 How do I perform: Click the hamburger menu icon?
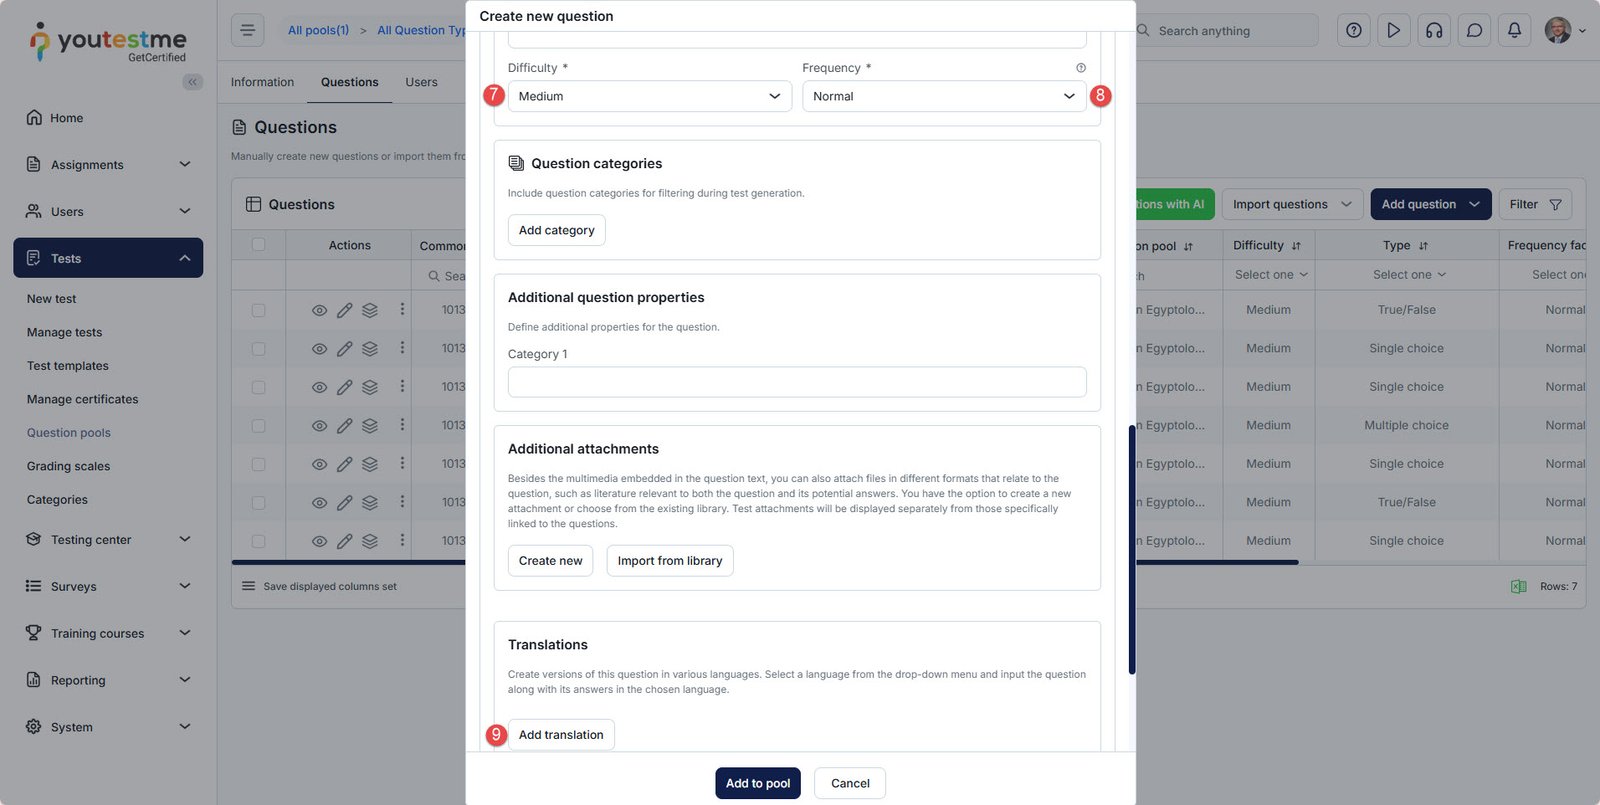click(x=248, y=30)
